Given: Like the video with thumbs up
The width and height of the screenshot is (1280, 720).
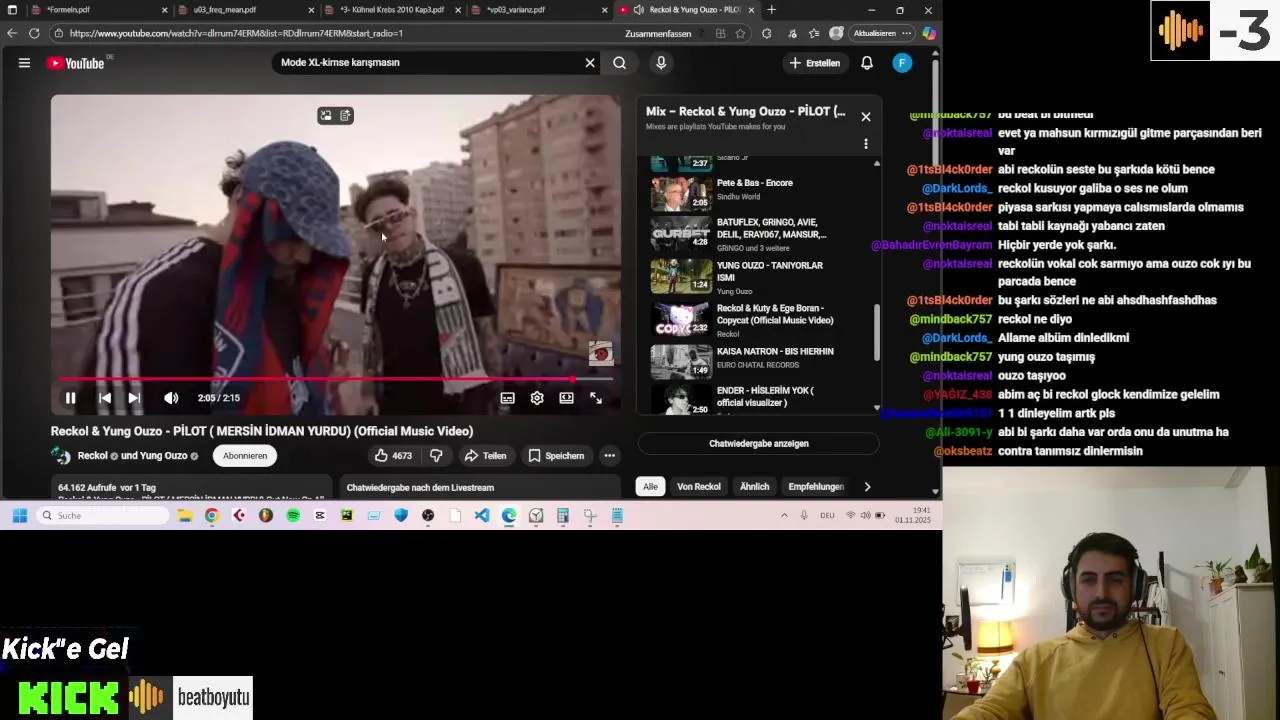Looking at the screenshot, I should coord(394,456).
